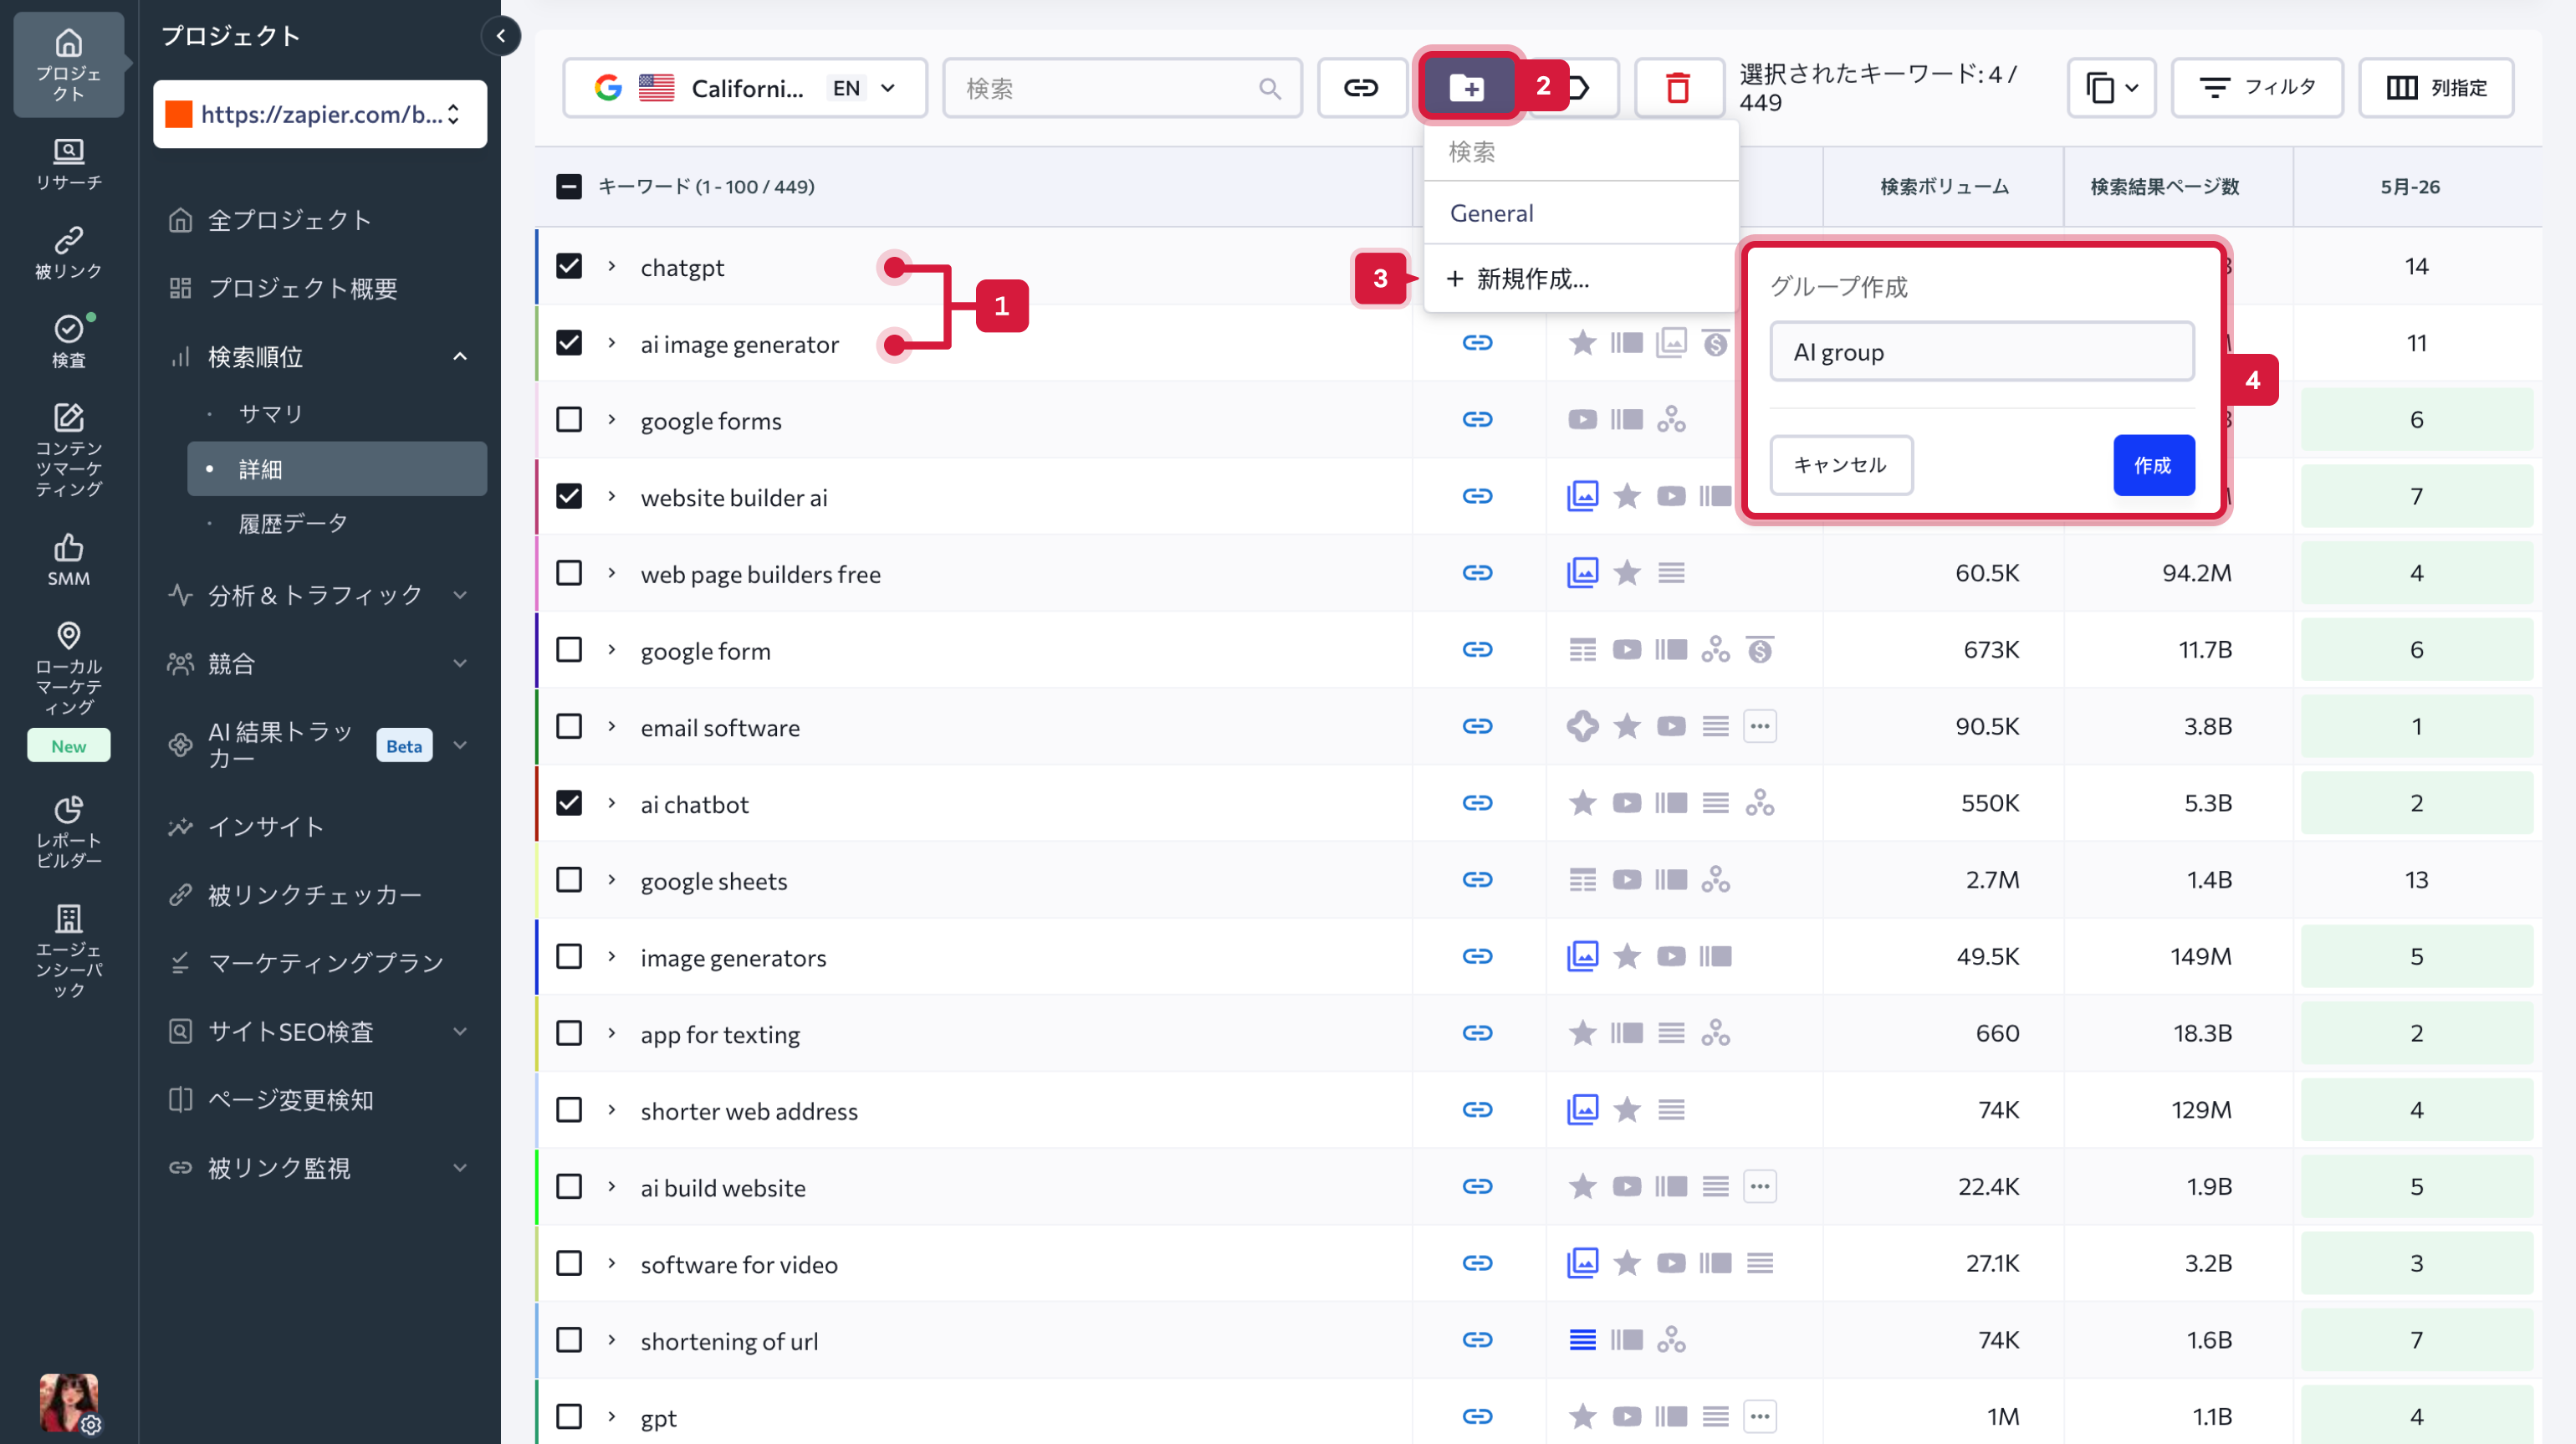Viewport: 2576px width, 1444px height.
Task: Click link icon in google forms row
Action: point(1477,420)
